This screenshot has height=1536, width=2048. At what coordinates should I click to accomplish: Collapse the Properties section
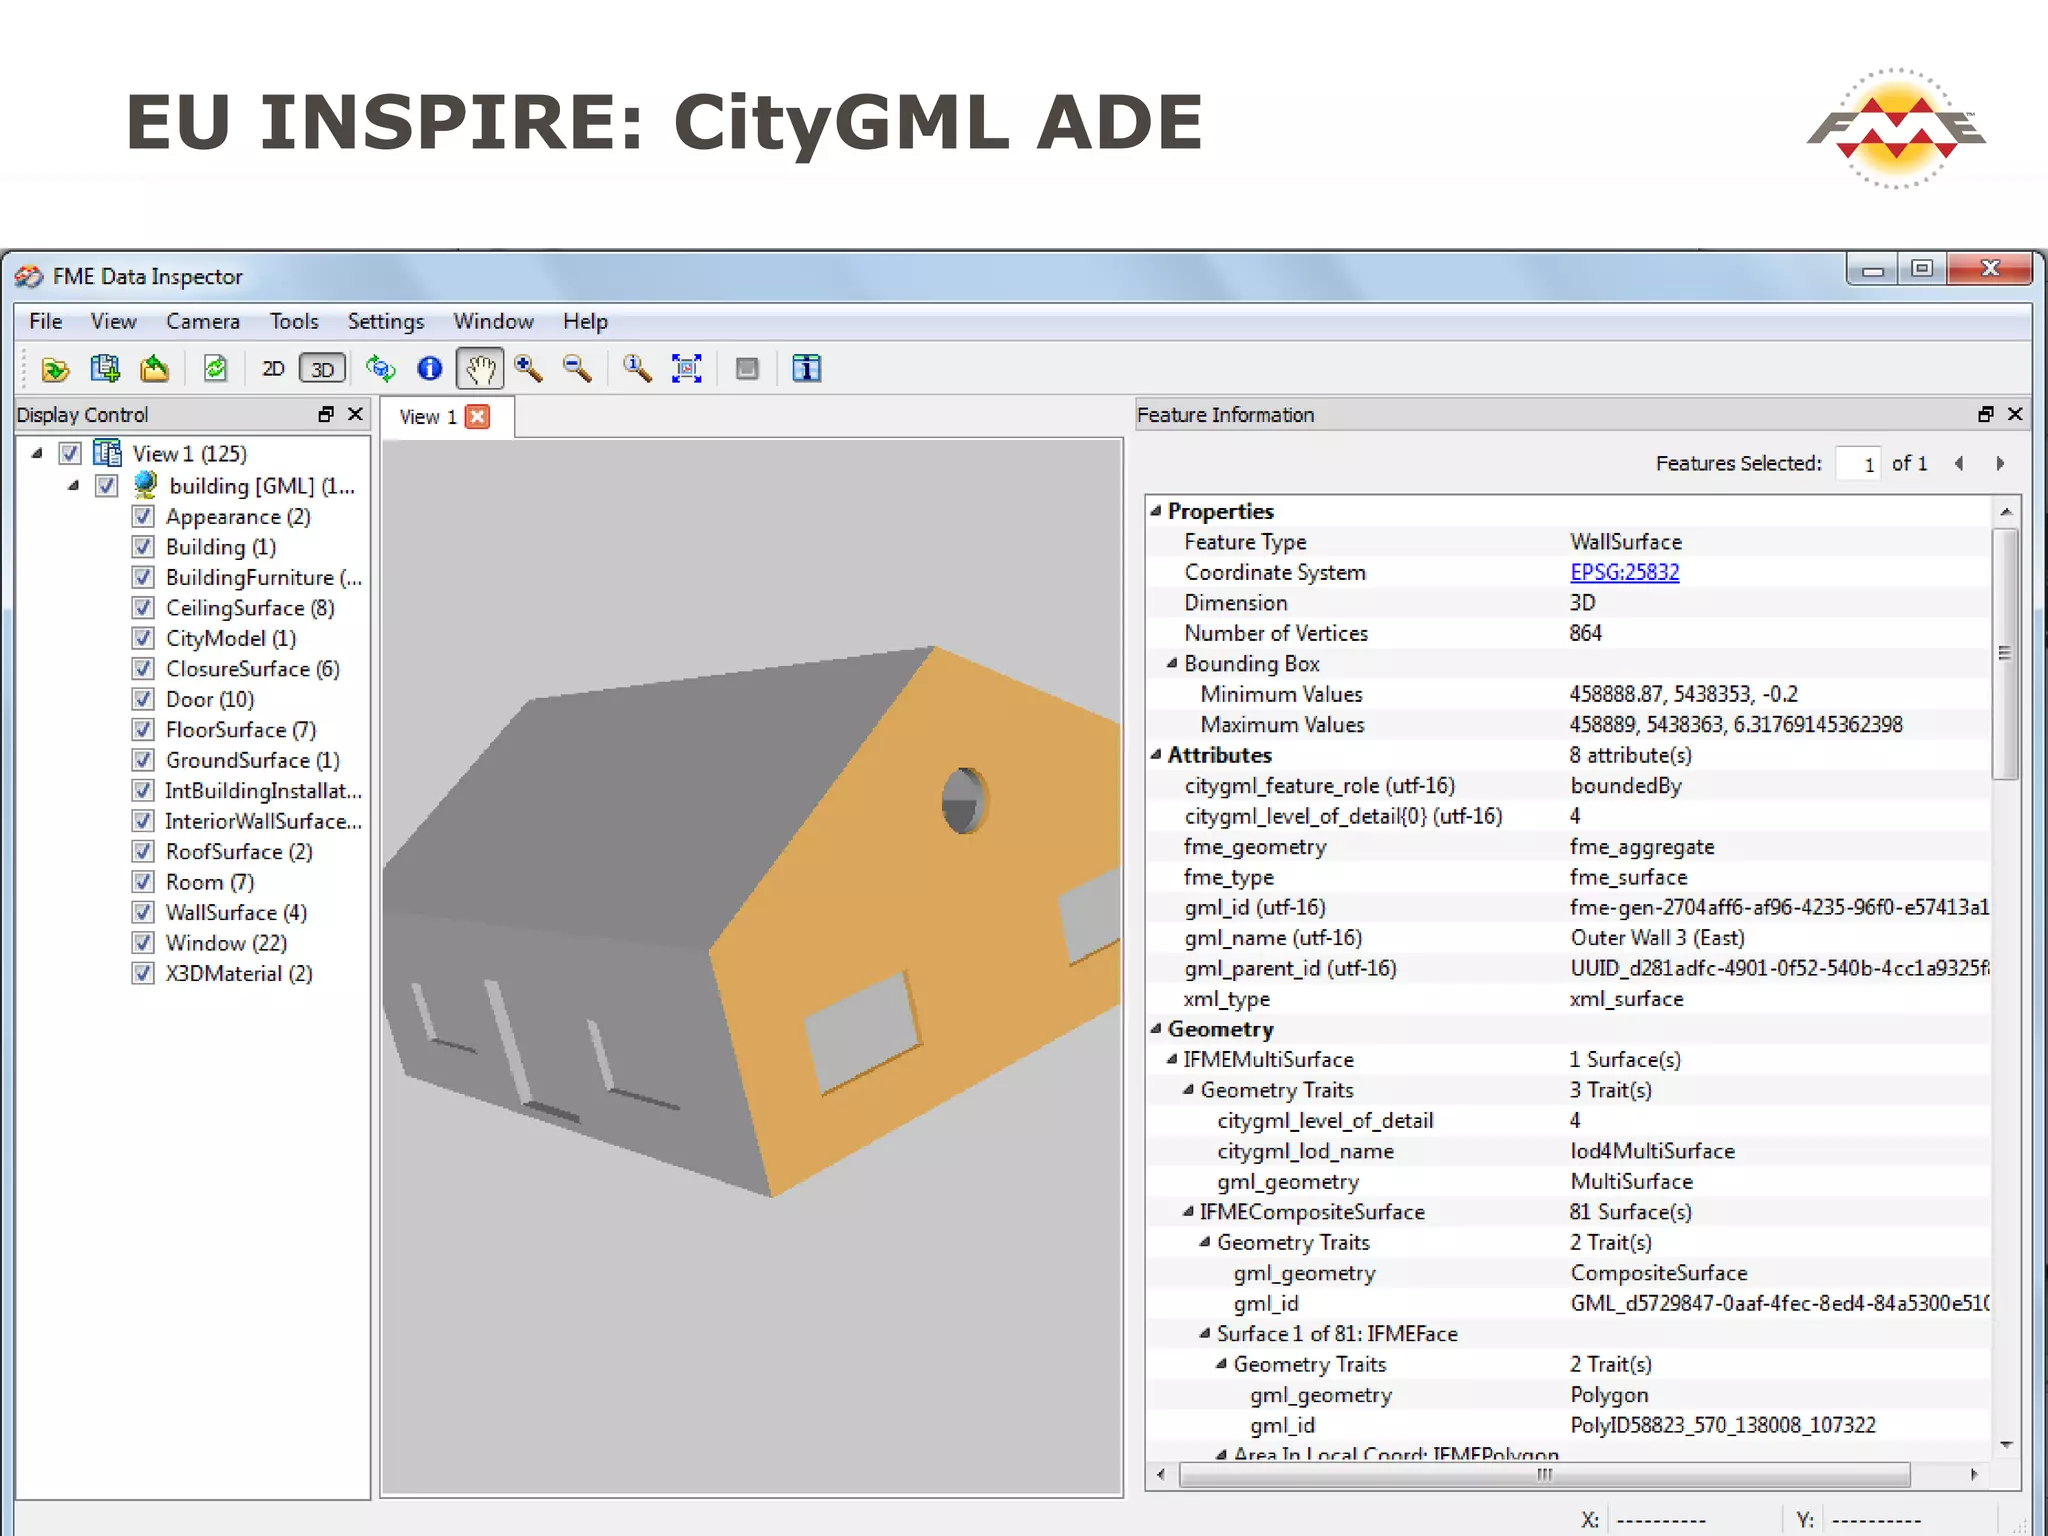click(x=1156, y=510)
